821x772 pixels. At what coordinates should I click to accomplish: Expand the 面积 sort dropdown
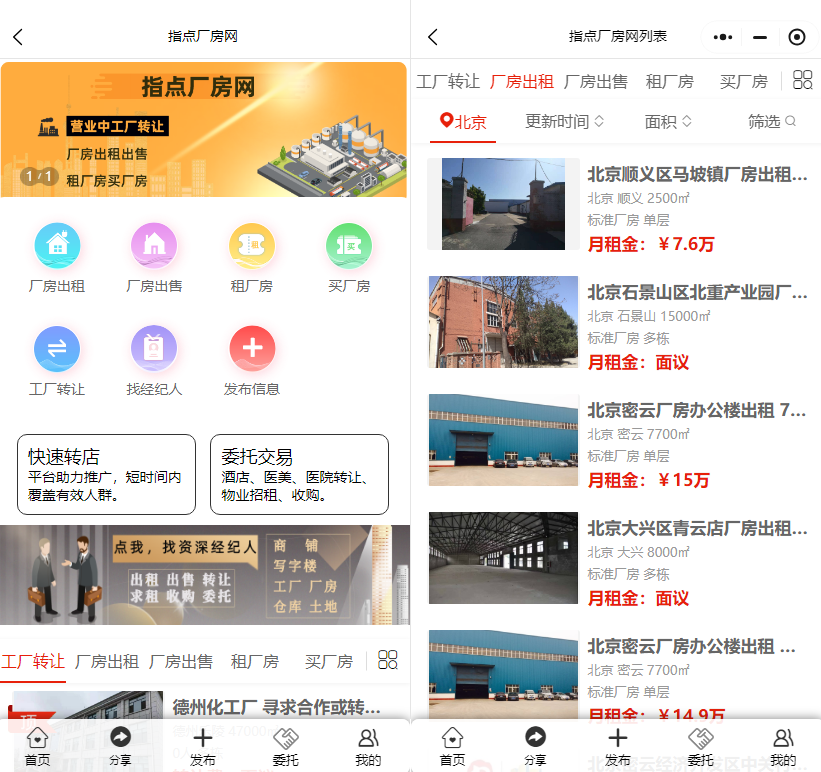669,122
